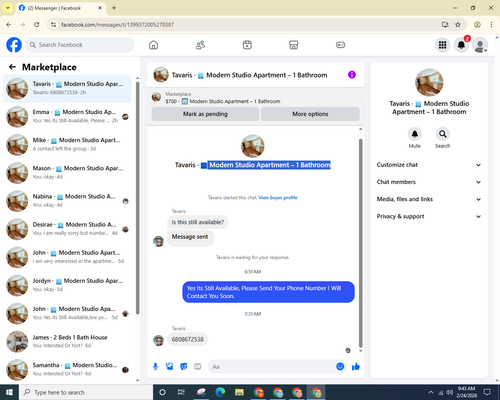Image resolution: width=500 pixels, height=400 pixels.
Task: Expand Privacy & support section
Action: [x=429, y=217]
